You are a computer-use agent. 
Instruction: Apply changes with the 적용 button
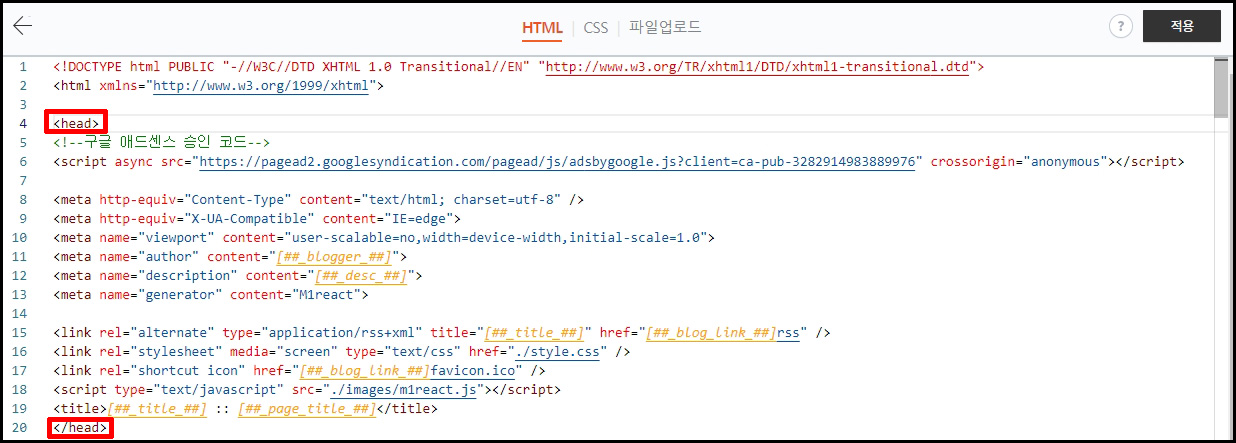pyautogui.click(x=1181, y=26)
